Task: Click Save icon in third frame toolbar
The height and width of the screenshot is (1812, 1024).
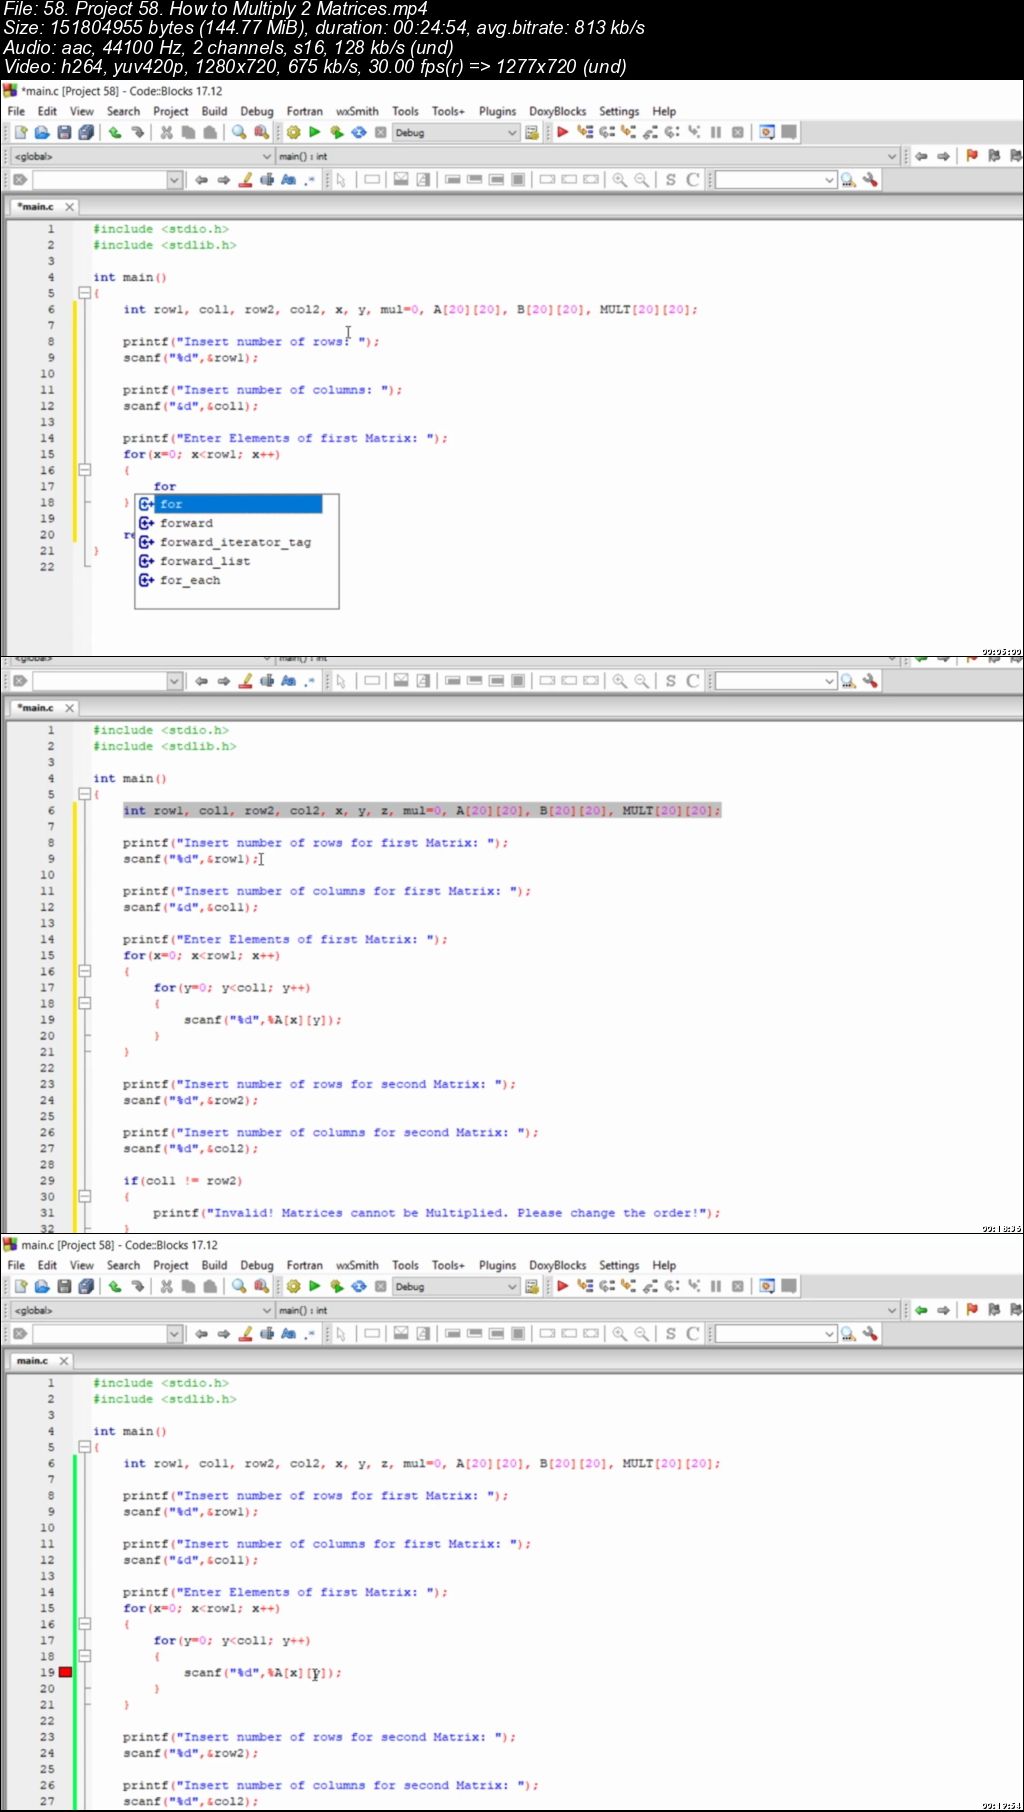Action: tap(64, 1286)
